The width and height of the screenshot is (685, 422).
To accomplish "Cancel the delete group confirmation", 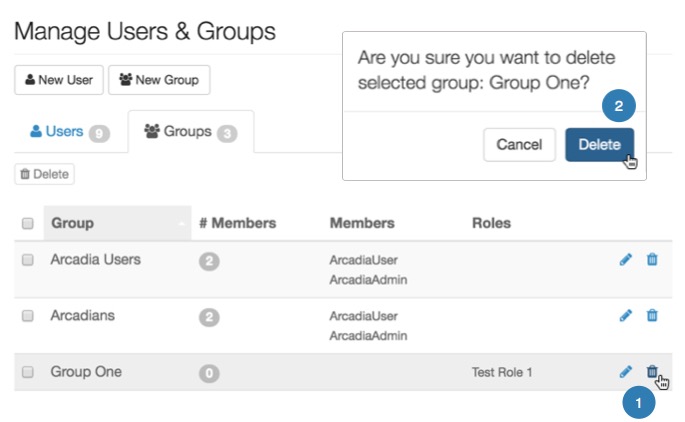I will coord(519,144).
